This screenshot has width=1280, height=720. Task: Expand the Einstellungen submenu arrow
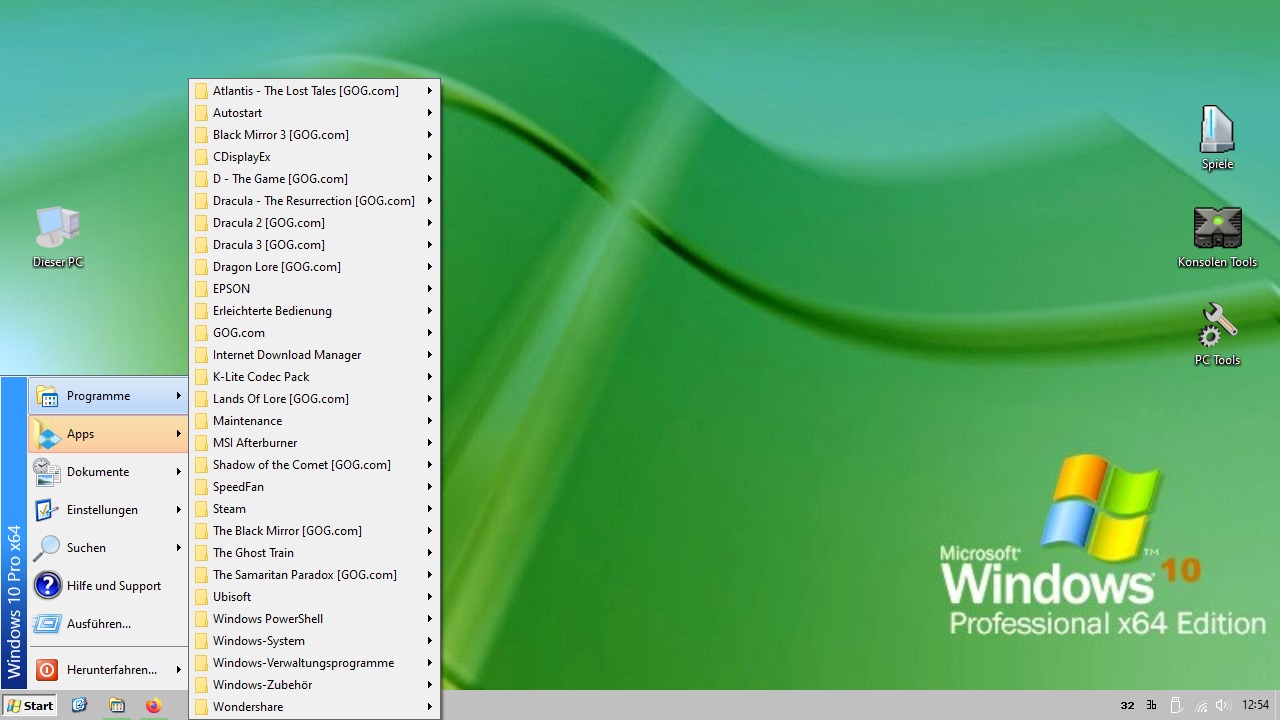click(x=179, y=510)
